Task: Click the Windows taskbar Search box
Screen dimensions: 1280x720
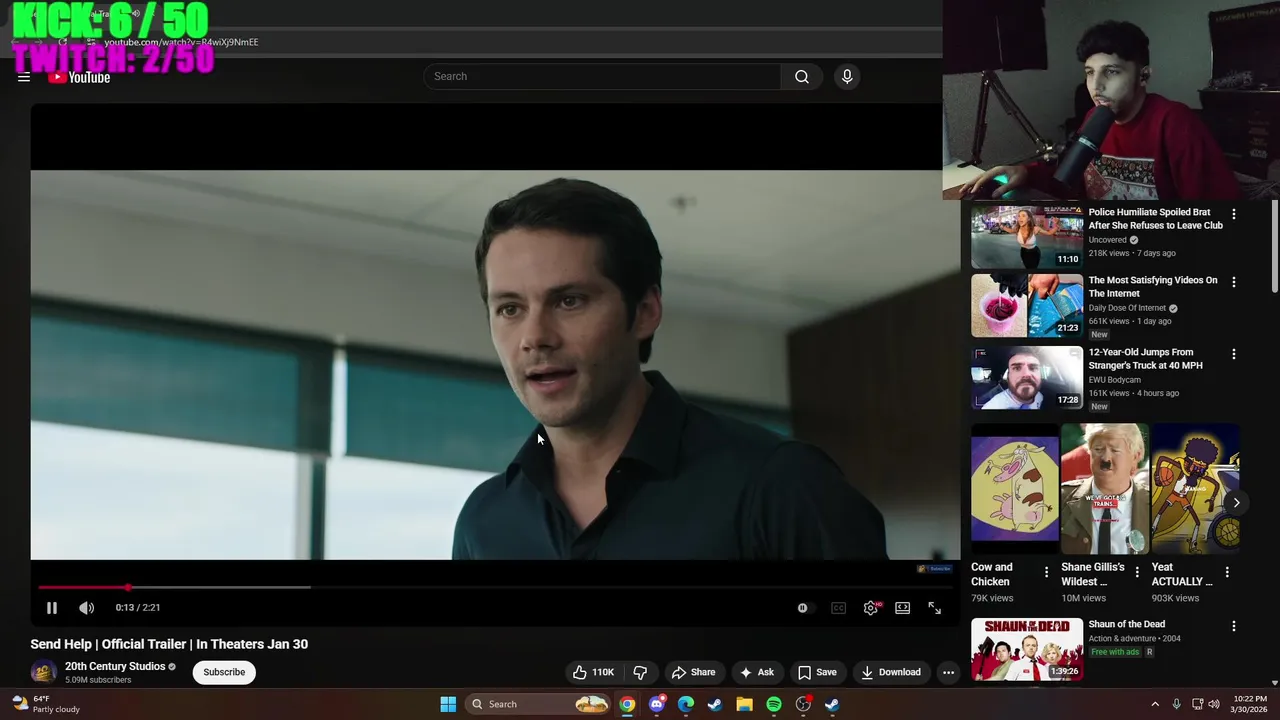Action: [538, 704]
